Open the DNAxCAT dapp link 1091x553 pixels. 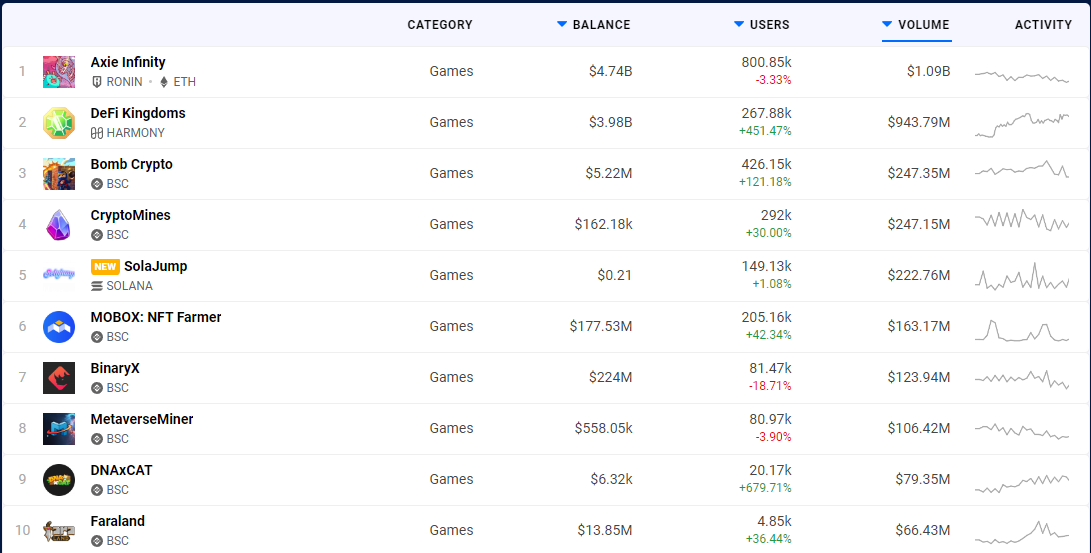coord(121,470)
